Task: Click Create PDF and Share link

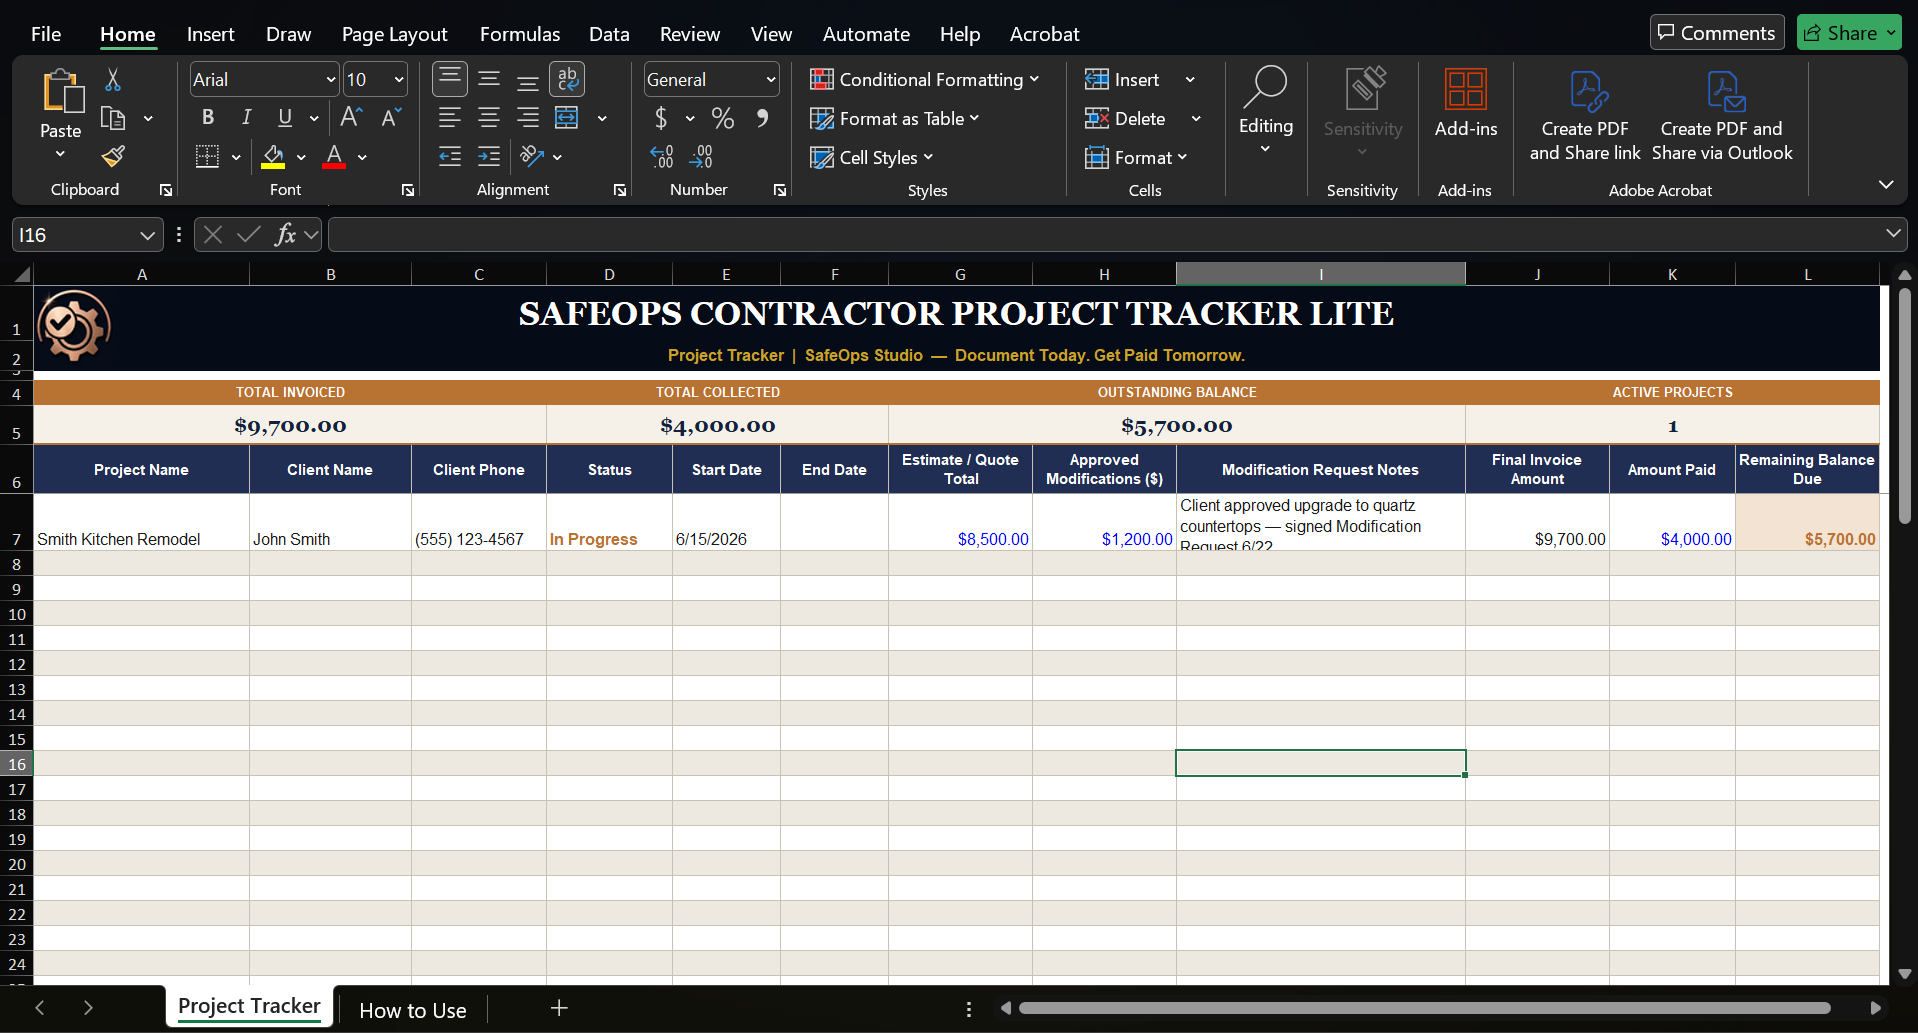Action: 1585,116
